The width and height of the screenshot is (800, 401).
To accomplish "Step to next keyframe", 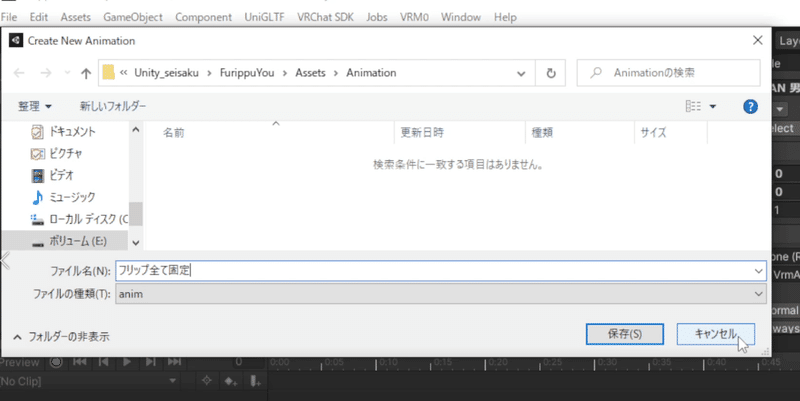I will coord(151,362).
